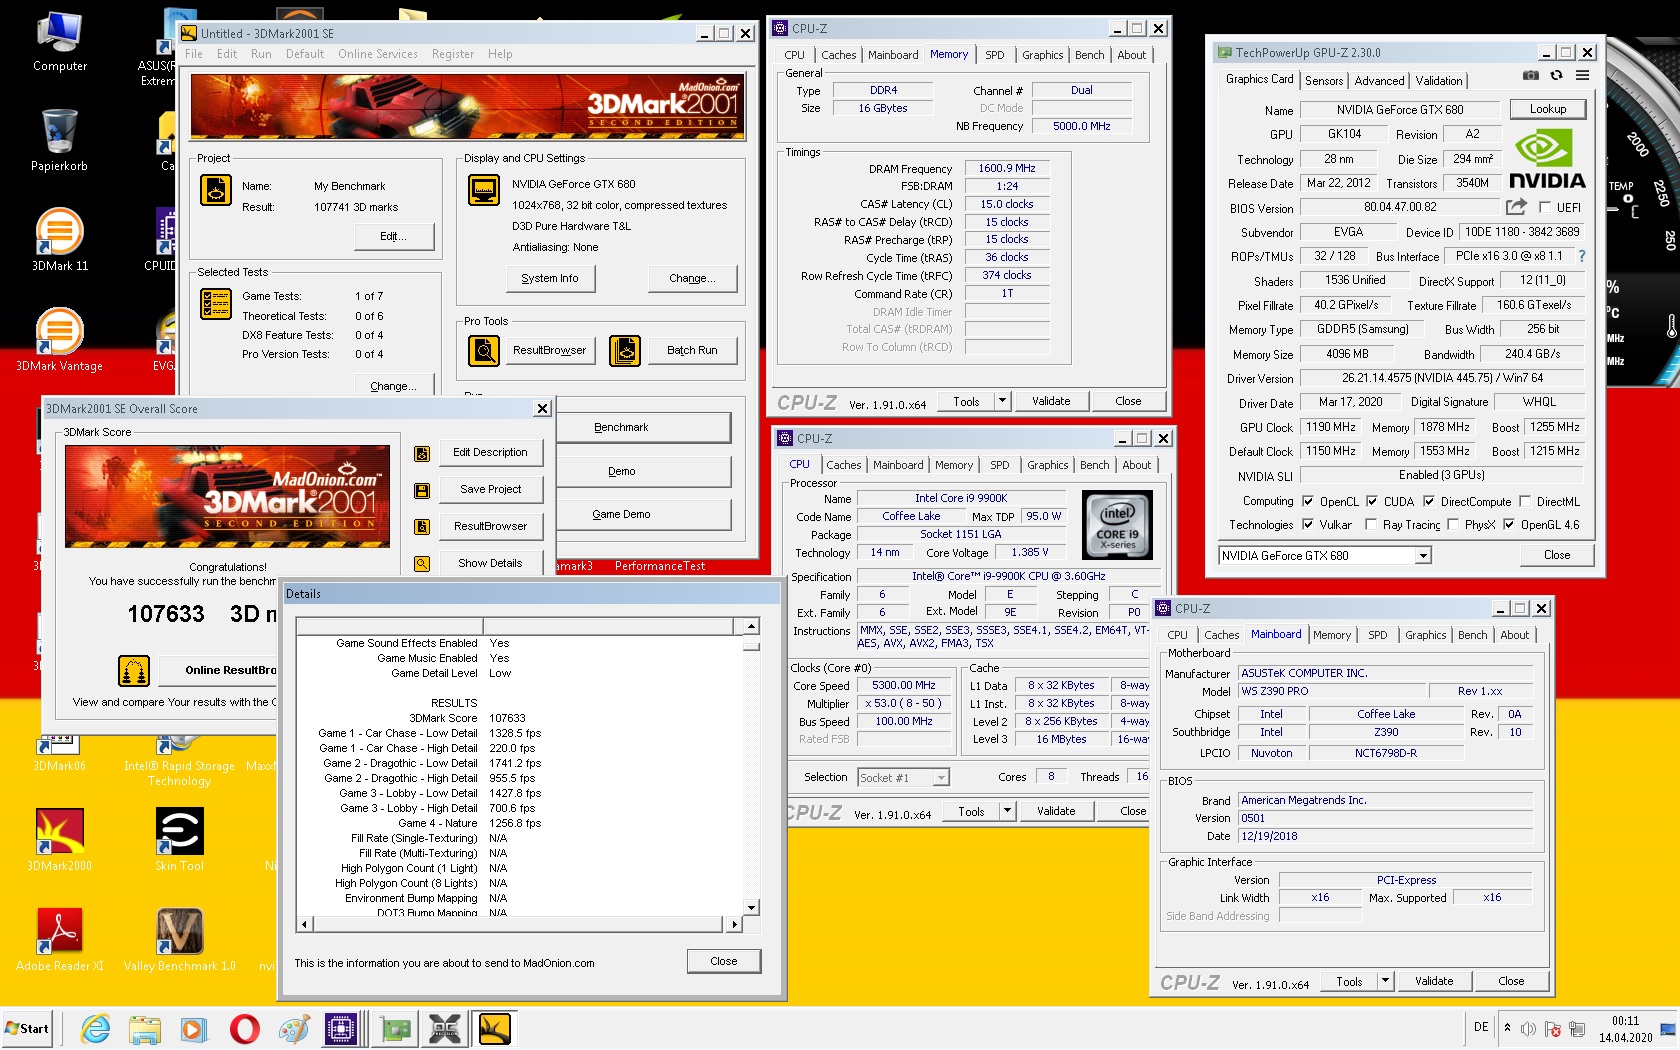
Task: Open the SPD tab in Memory CPU-Z window
Action: click(x=994, y=55)
